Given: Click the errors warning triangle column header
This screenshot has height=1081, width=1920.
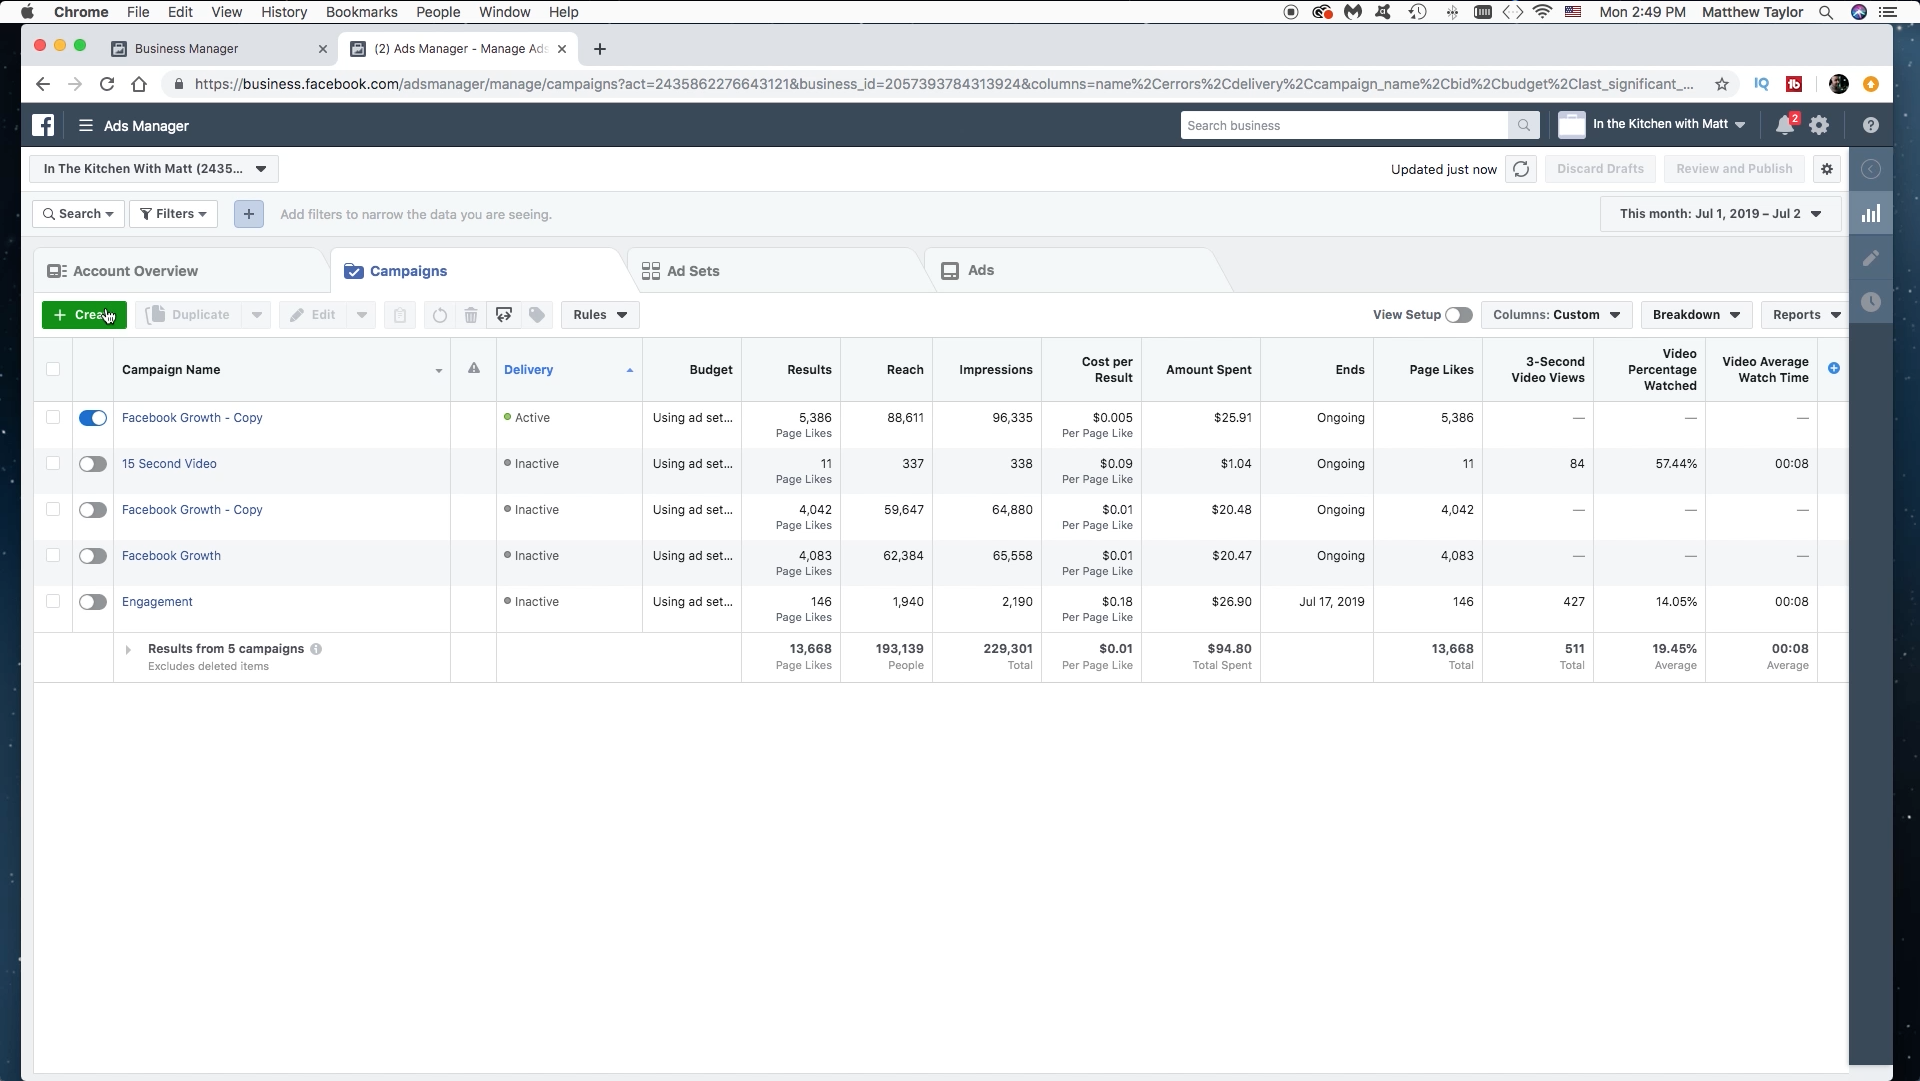Looking at the screenshot, I should click(x=474, y=368).
